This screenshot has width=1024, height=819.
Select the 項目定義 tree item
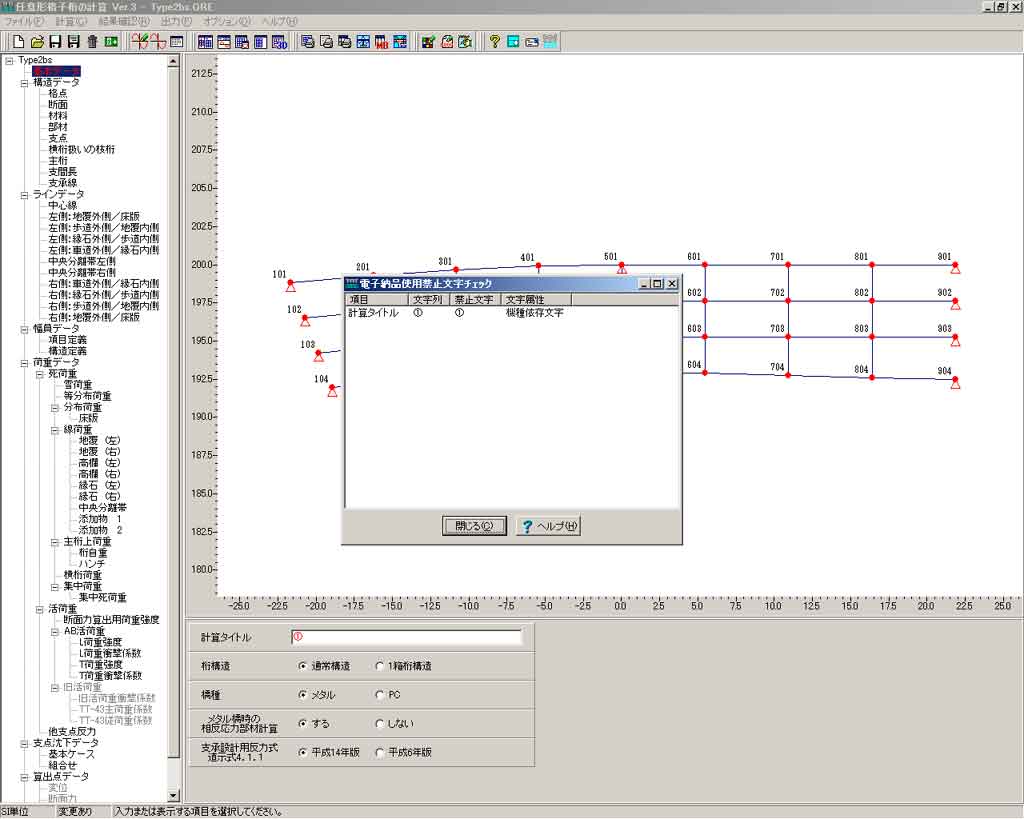click(67, 340)
